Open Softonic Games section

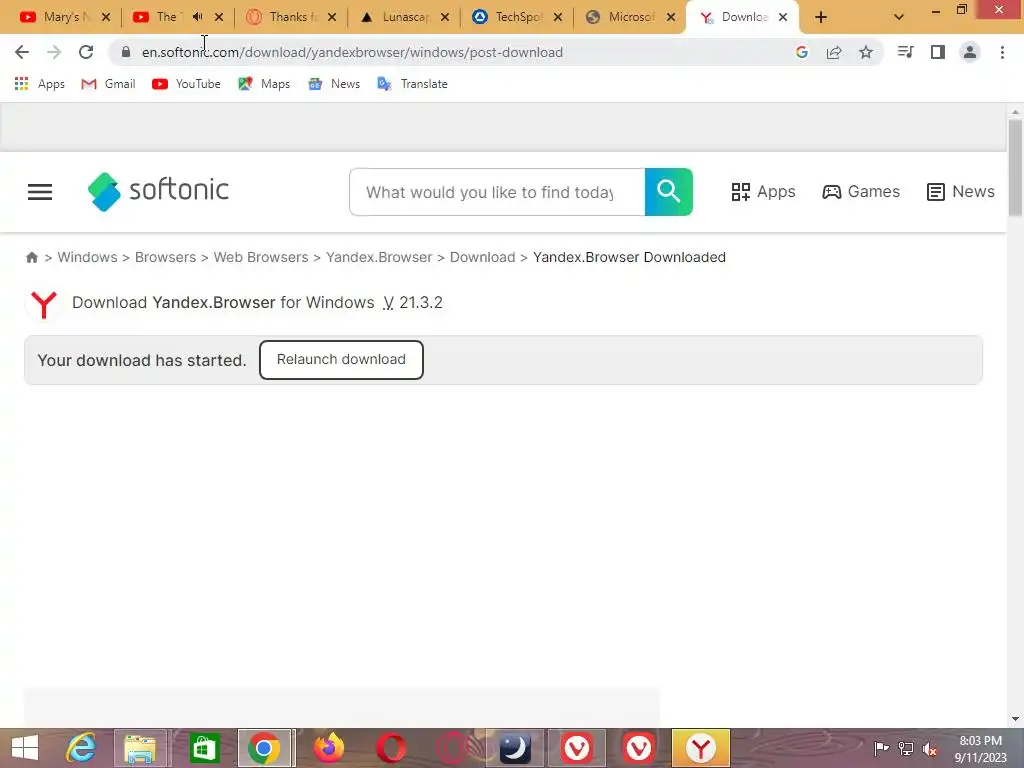[x=861, y=192]
